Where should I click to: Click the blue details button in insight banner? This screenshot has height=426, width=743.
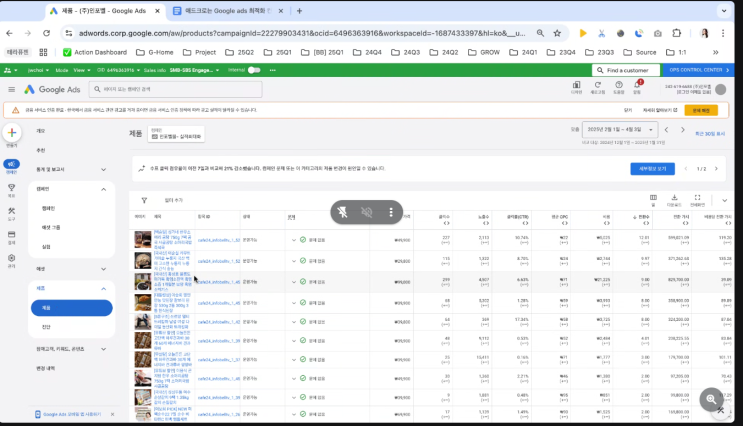(x=653, y=169)
